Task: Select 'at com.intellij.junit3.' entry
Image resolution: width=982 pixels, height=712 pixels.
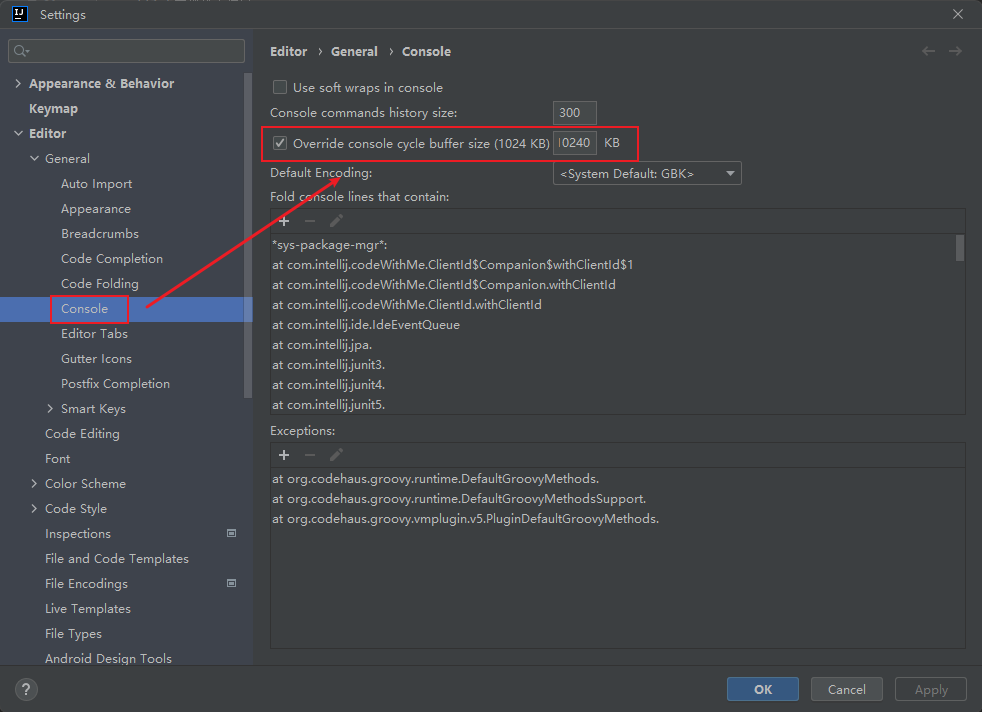Action: [x=328, y=365]
